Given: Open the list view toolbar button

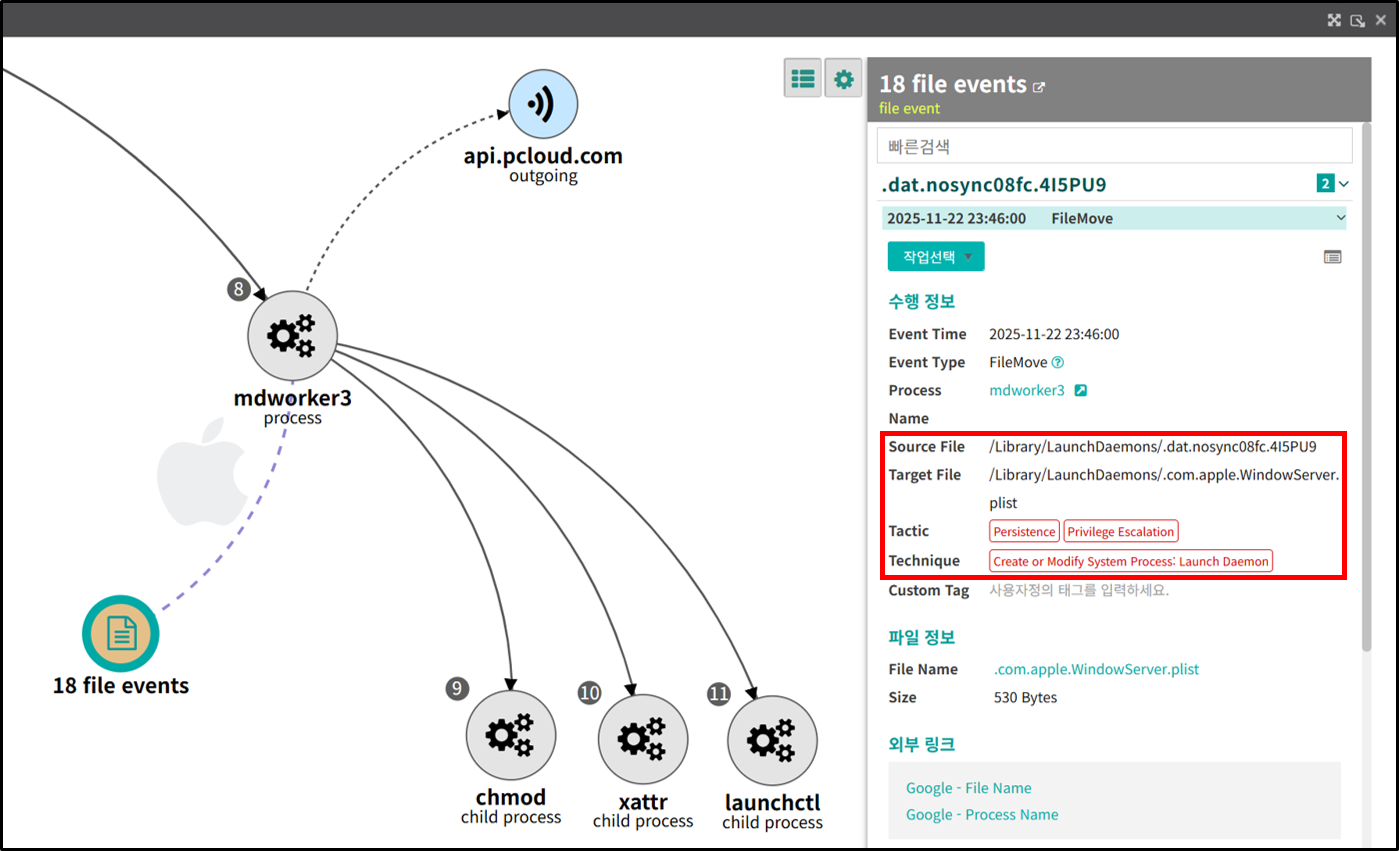Looking at the screenshot, I should pos(802,78).
